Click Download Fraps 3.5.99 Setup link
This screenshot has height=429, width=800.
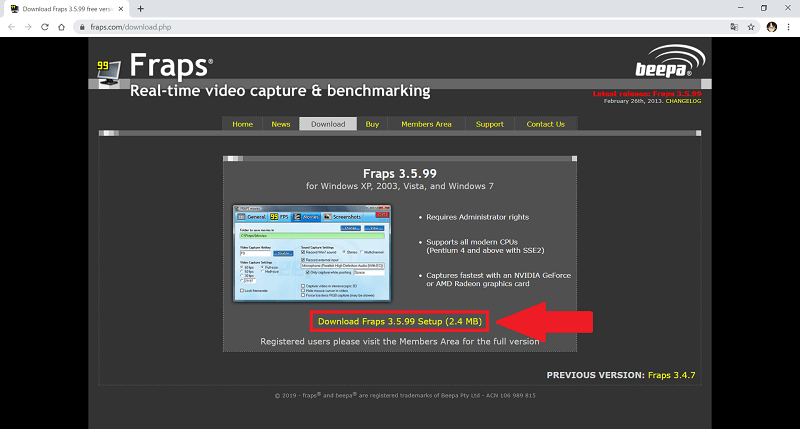(x=400, y=322)
